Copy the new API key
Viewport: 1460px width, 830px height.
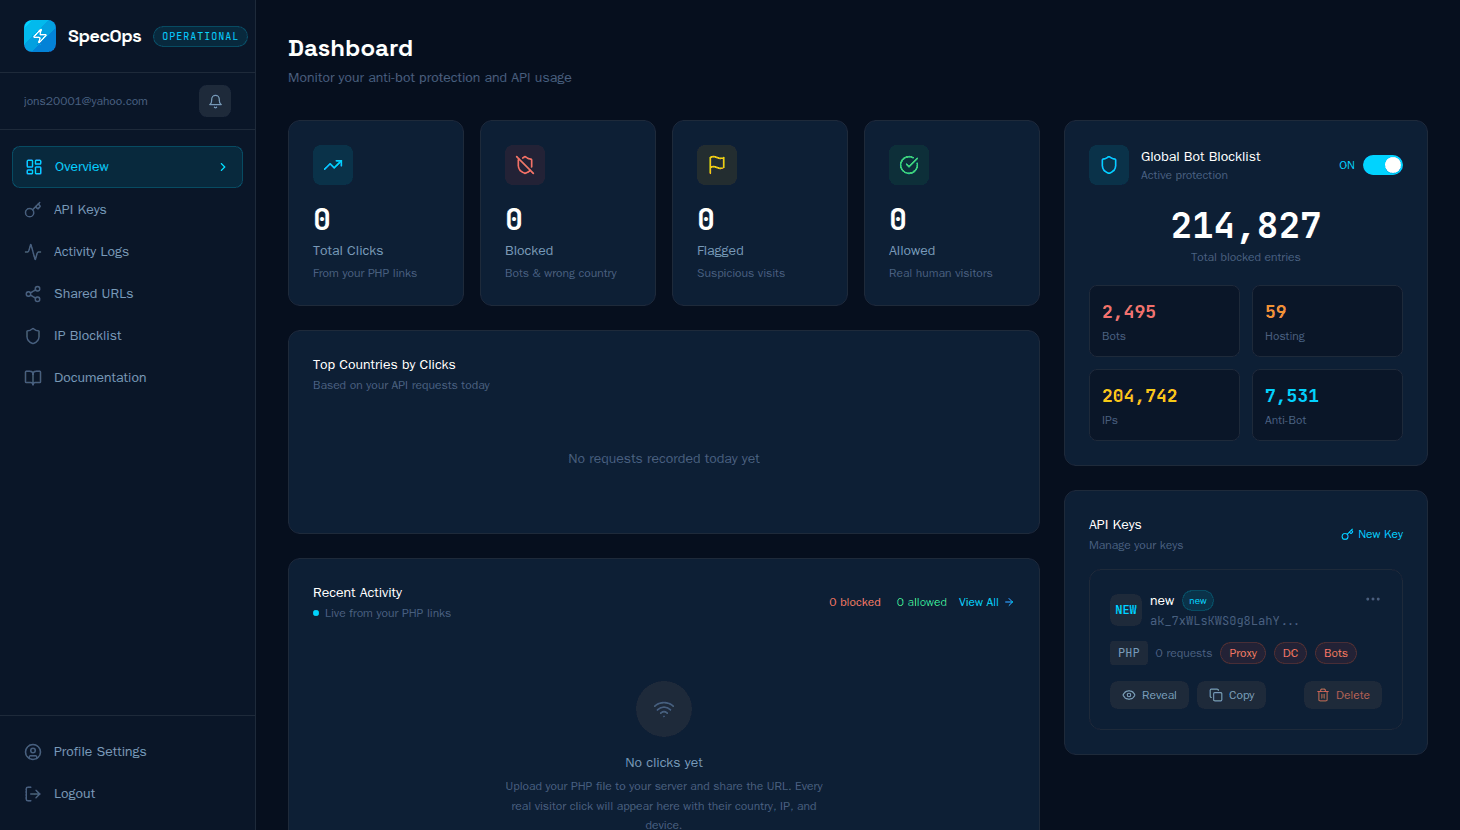pos(1231,694)
